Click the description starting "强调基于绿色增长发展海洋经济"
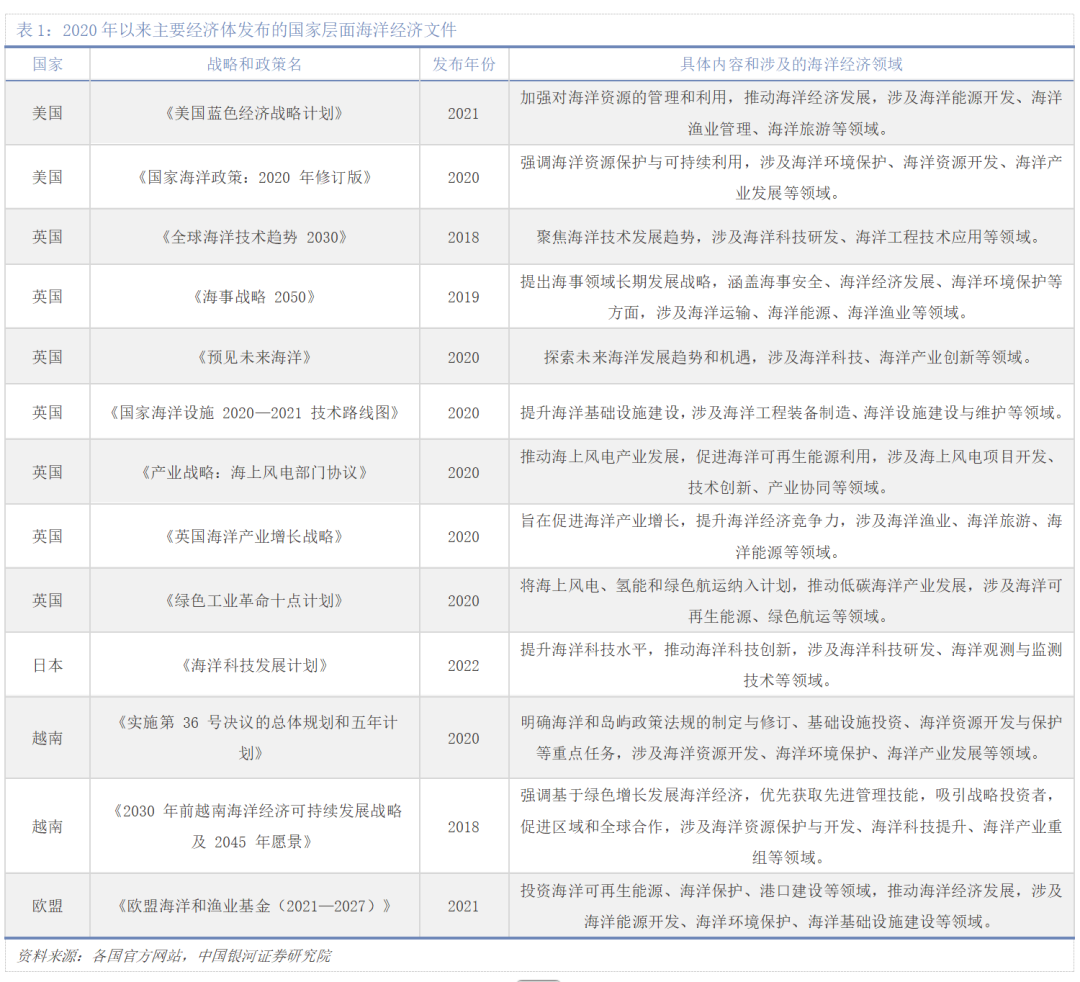 pyautogui.click(x=791, y=826)
